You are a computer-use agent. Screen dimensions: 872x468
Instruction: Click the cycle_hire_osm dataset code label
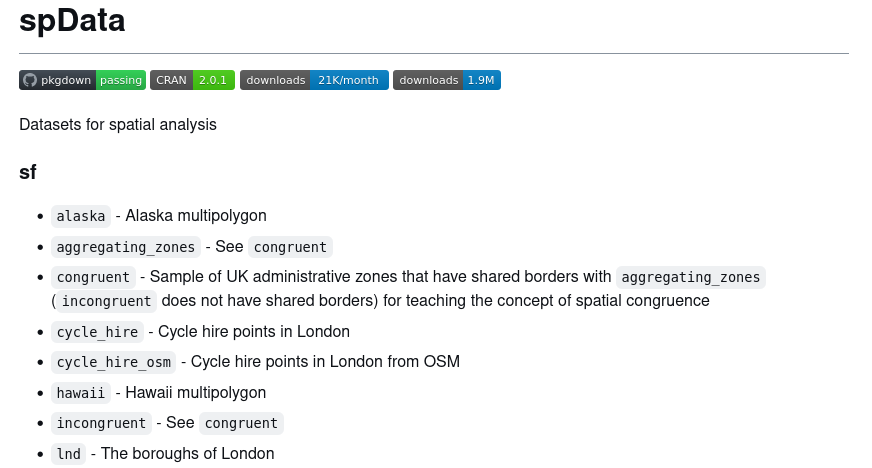113,362
